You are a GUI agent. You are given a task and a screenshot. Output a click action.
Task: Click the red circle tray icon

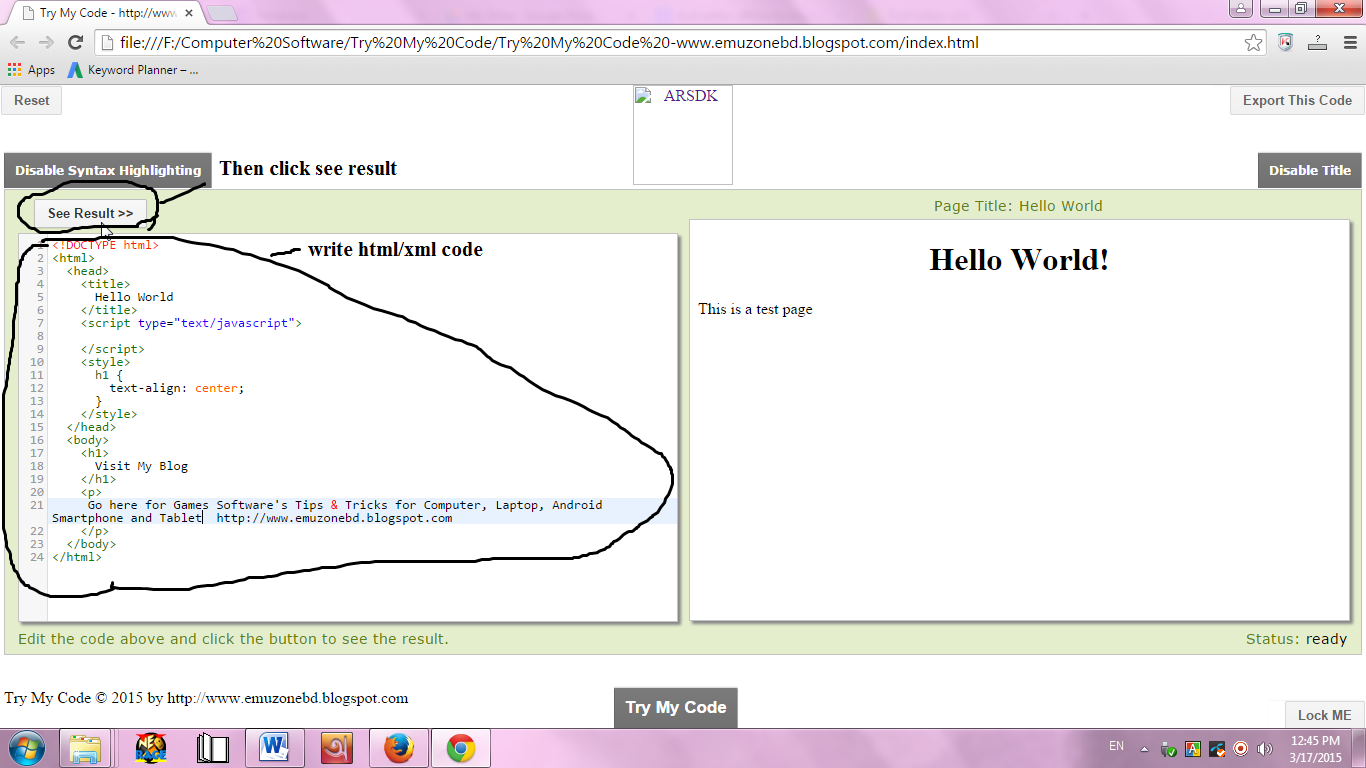[x=1241, y=749]
